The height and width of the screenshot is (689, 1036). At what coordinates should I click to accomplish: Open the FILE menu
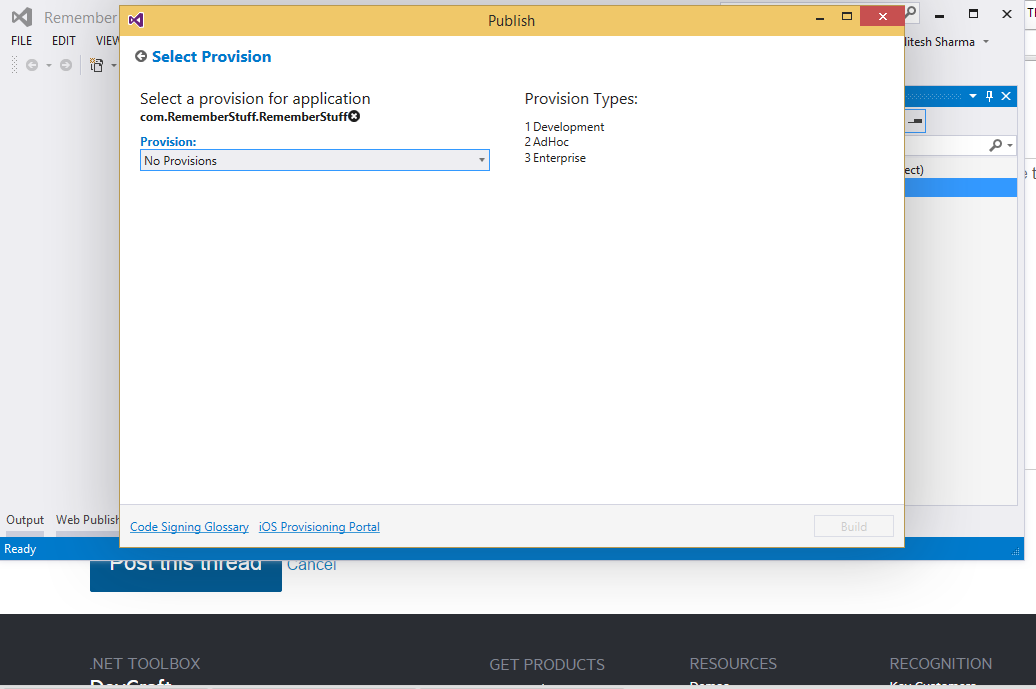(22, 41)
